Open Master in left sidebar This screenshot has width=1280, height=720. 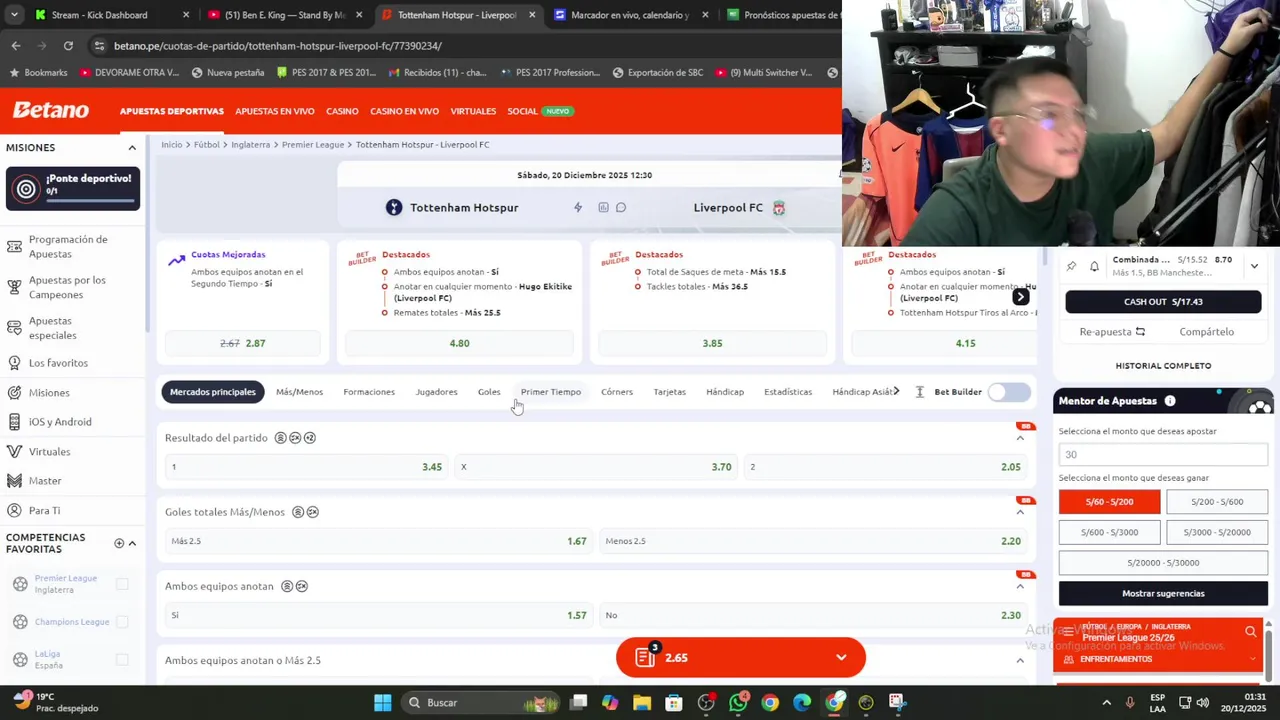[x=45, y=481]
